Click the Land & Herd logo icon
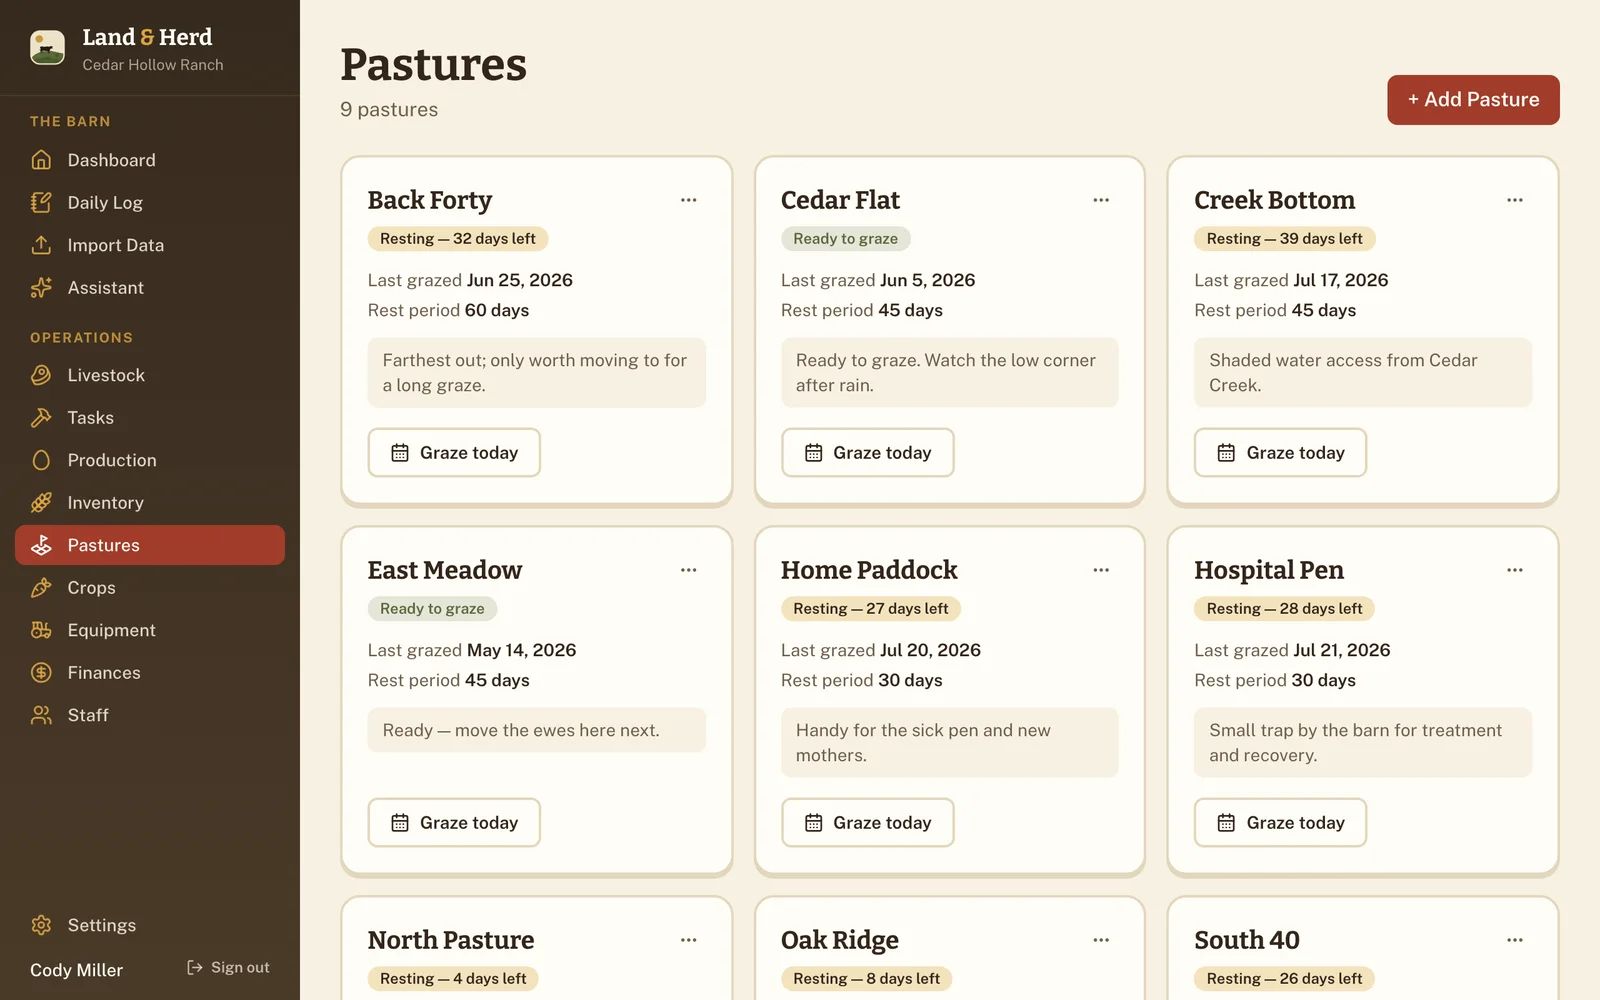 tap(47, 47)
